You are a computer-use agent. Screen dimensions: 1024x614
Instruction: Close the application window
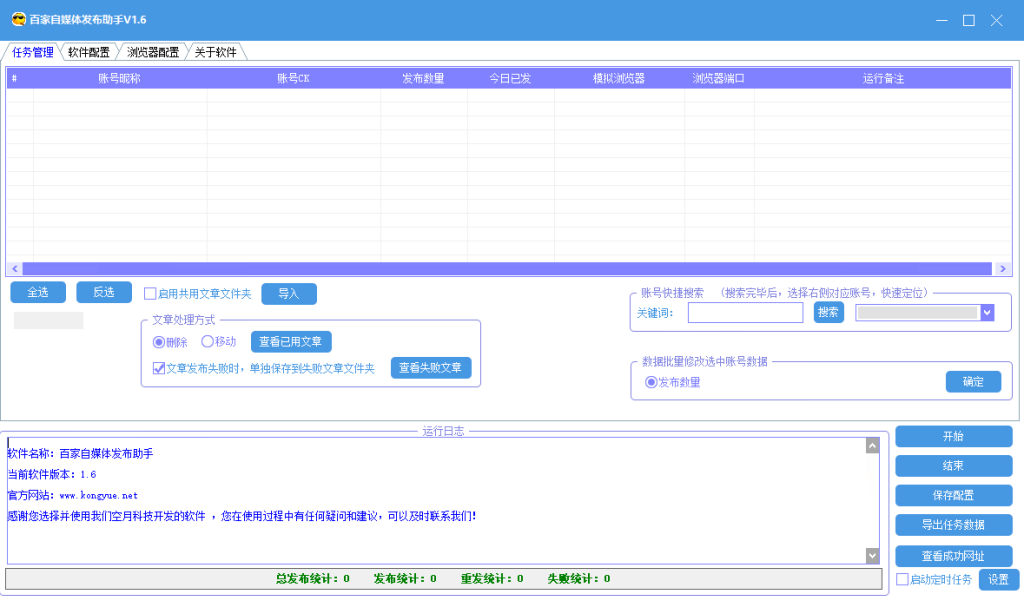997,20
